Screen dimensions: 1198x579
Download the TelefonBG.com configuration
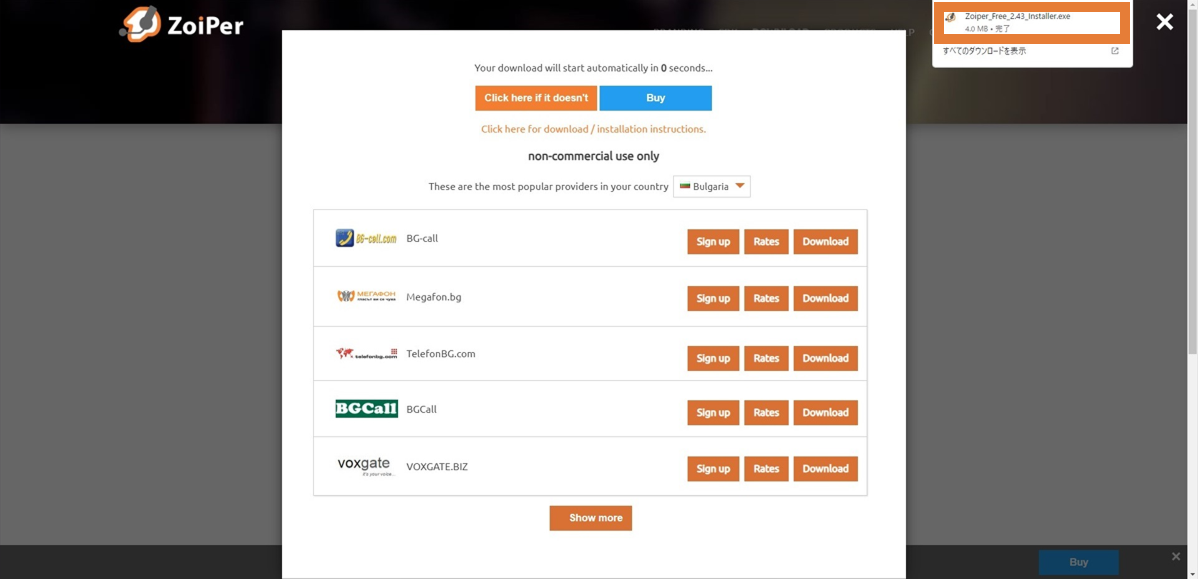[x=825, y=358]
